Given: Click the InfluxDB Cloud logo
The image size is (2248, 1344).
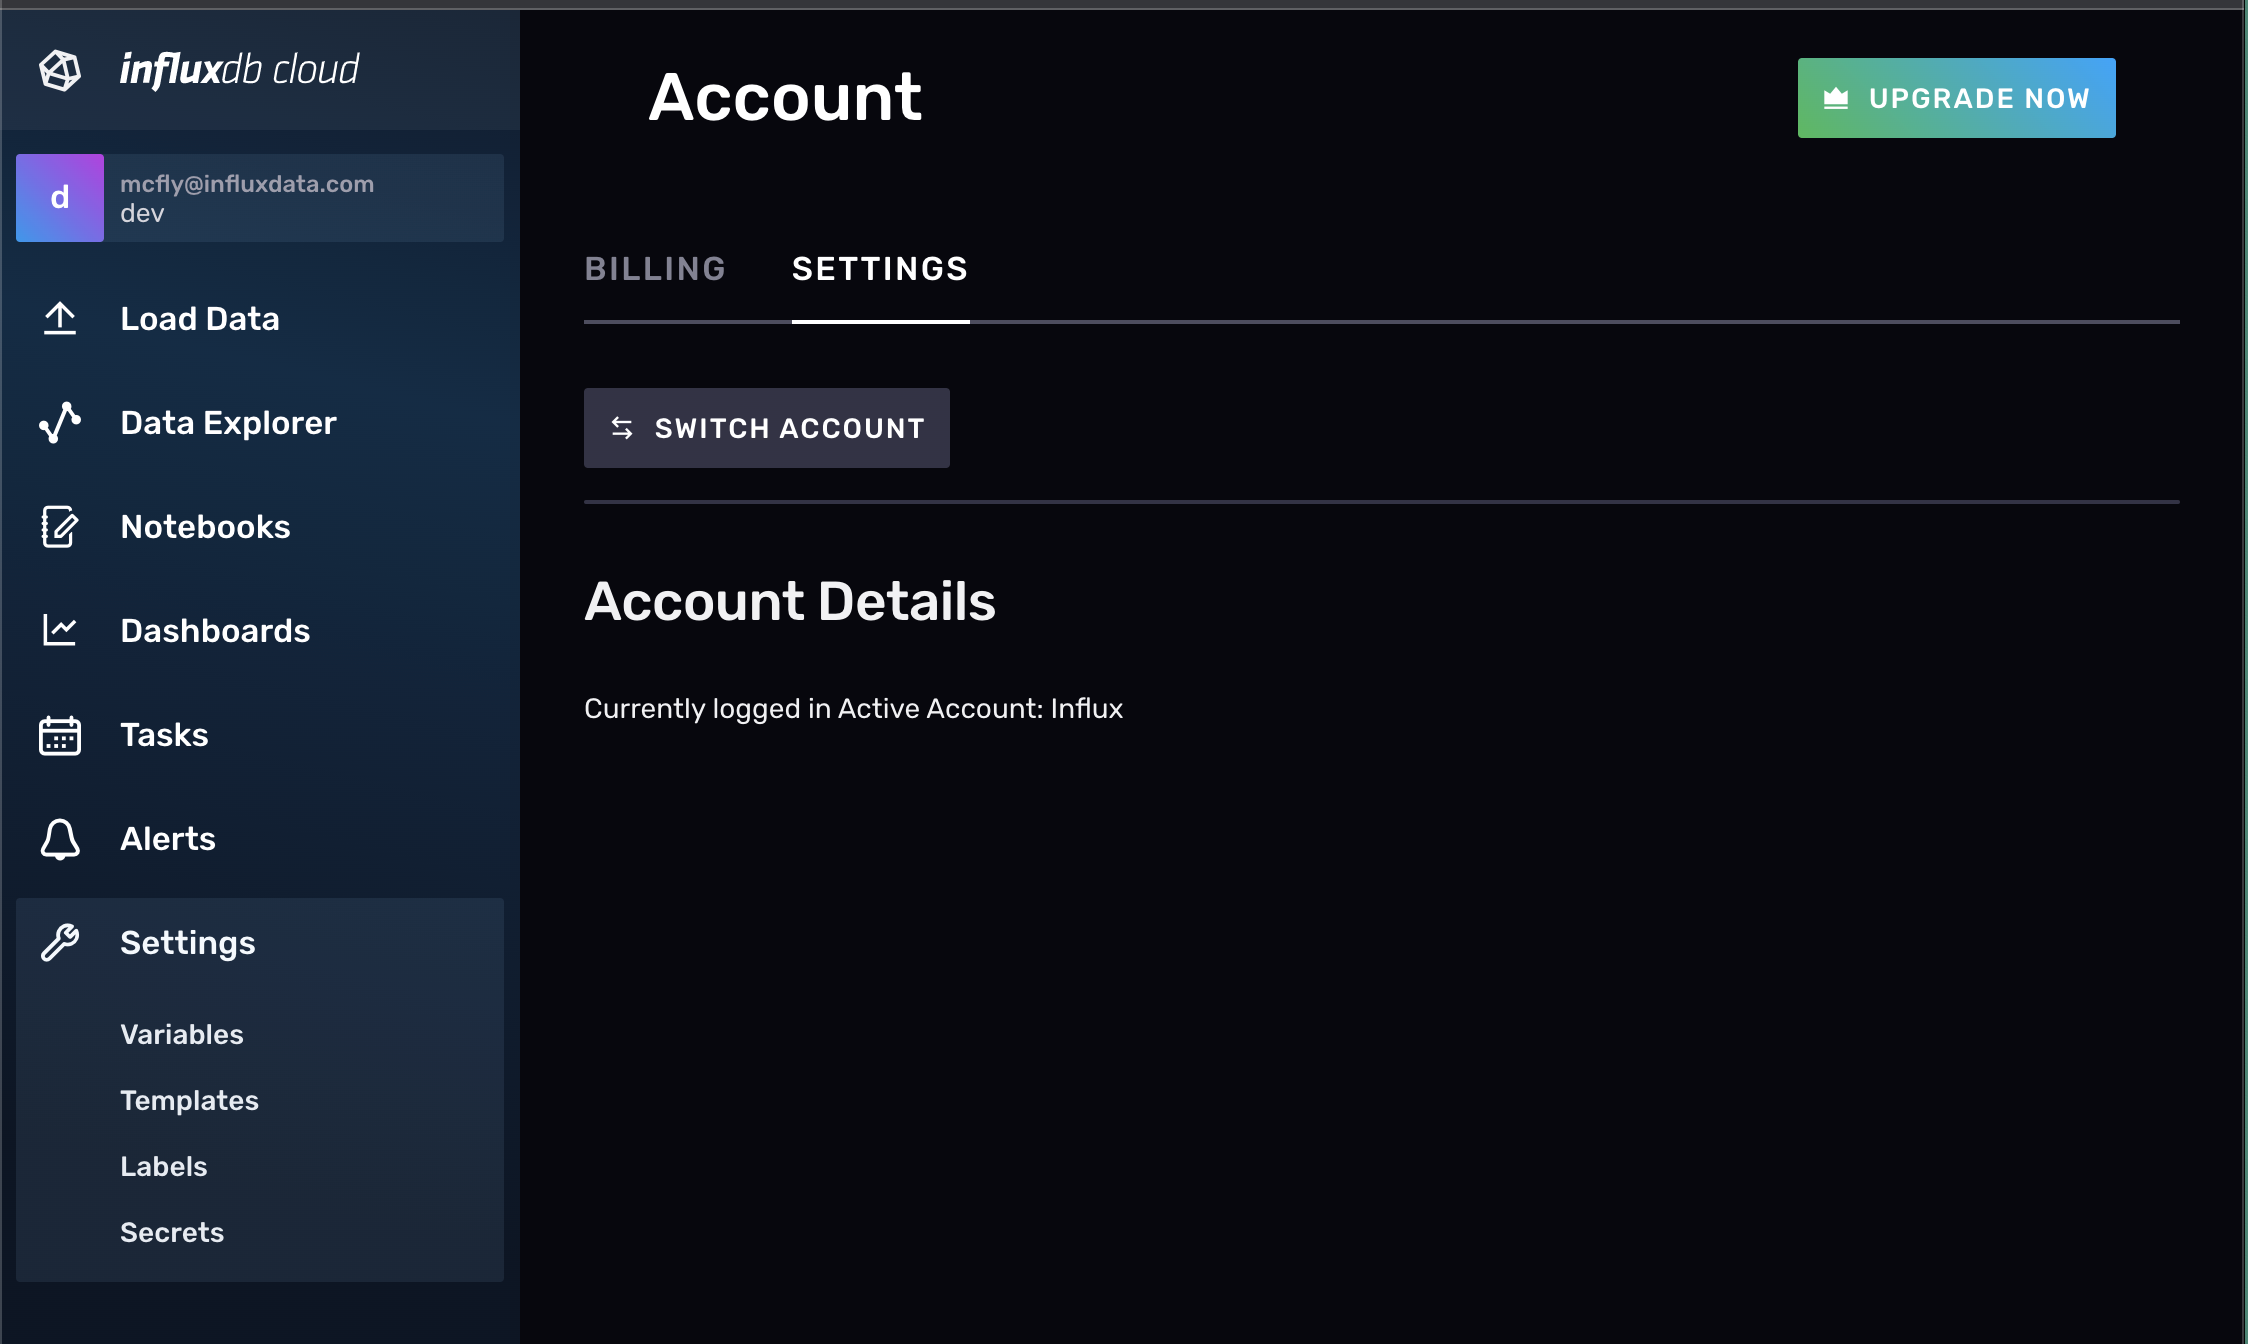Looking at the screenshot, I should click(x=60, y=68).
